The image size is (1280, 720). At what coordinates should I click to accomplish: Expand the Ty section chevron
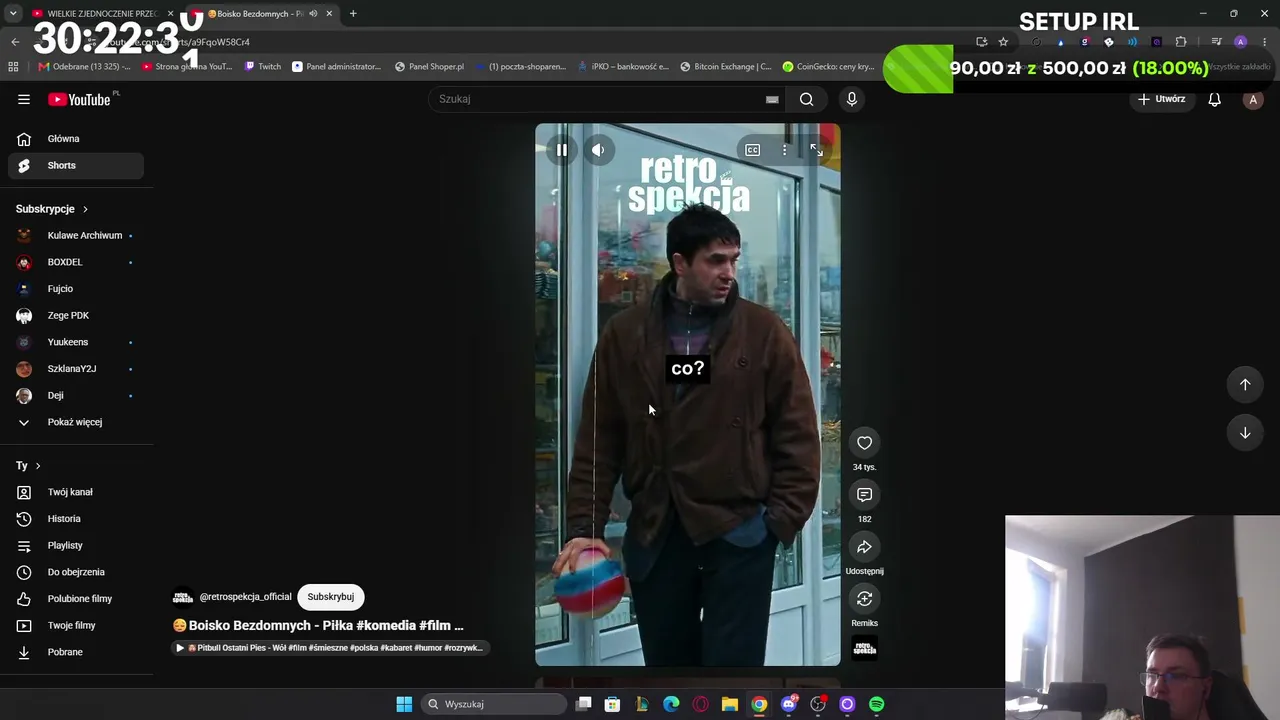click(38, 466)
